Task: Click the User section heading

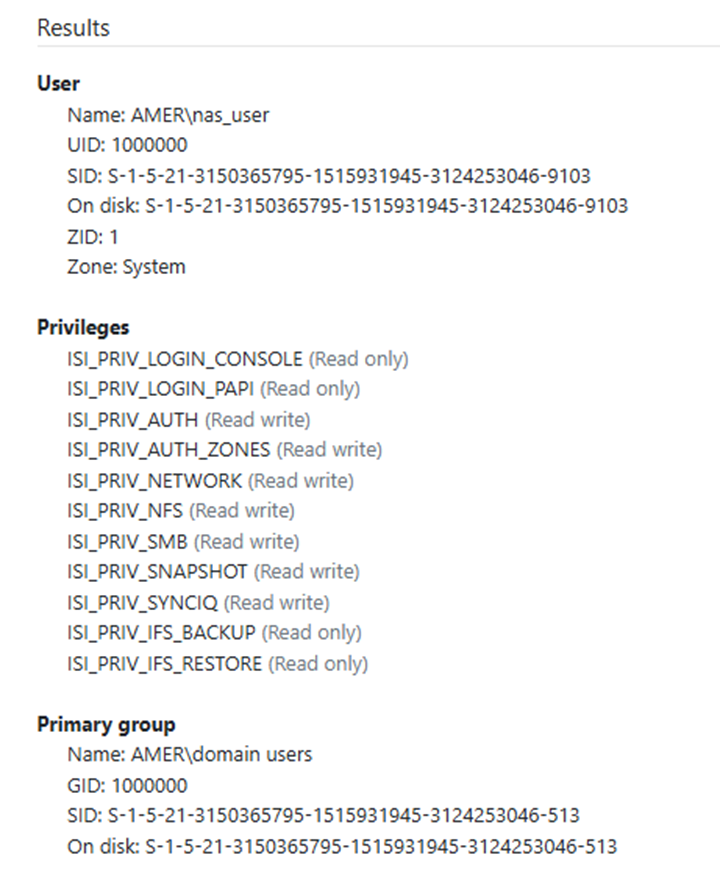Action: 58,83
